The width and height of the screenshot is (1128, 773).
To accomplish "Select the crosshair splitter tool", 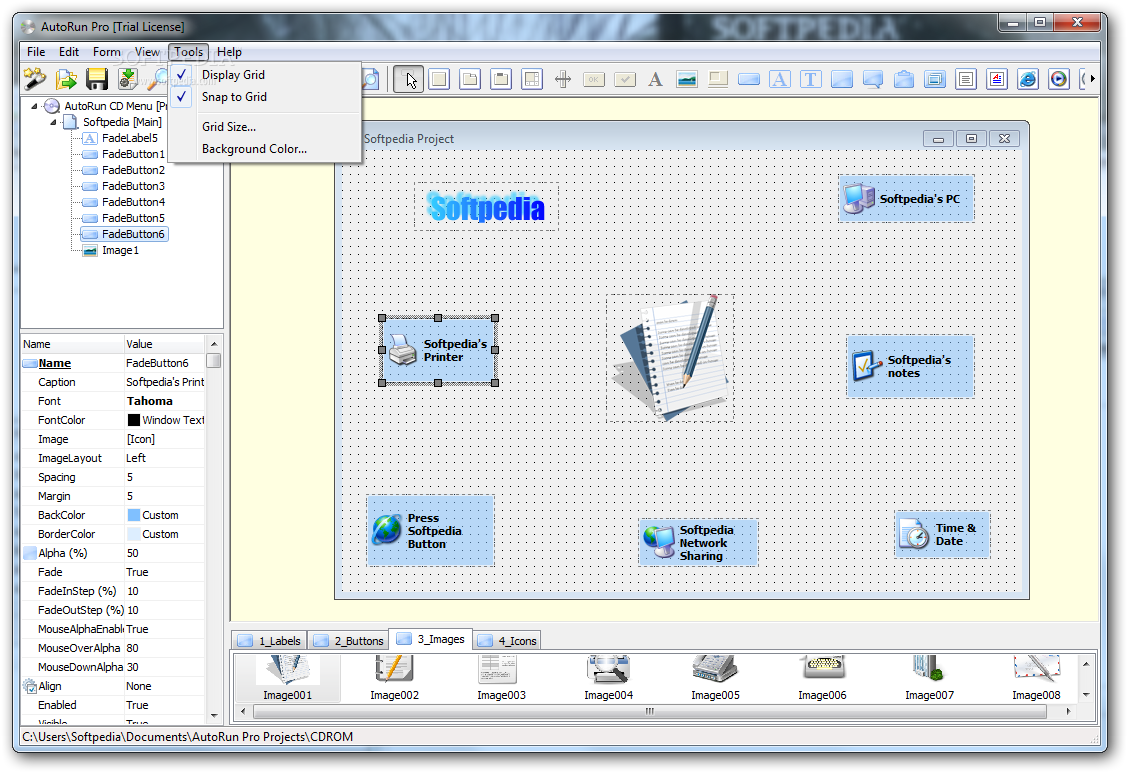I will pos(563,79).
